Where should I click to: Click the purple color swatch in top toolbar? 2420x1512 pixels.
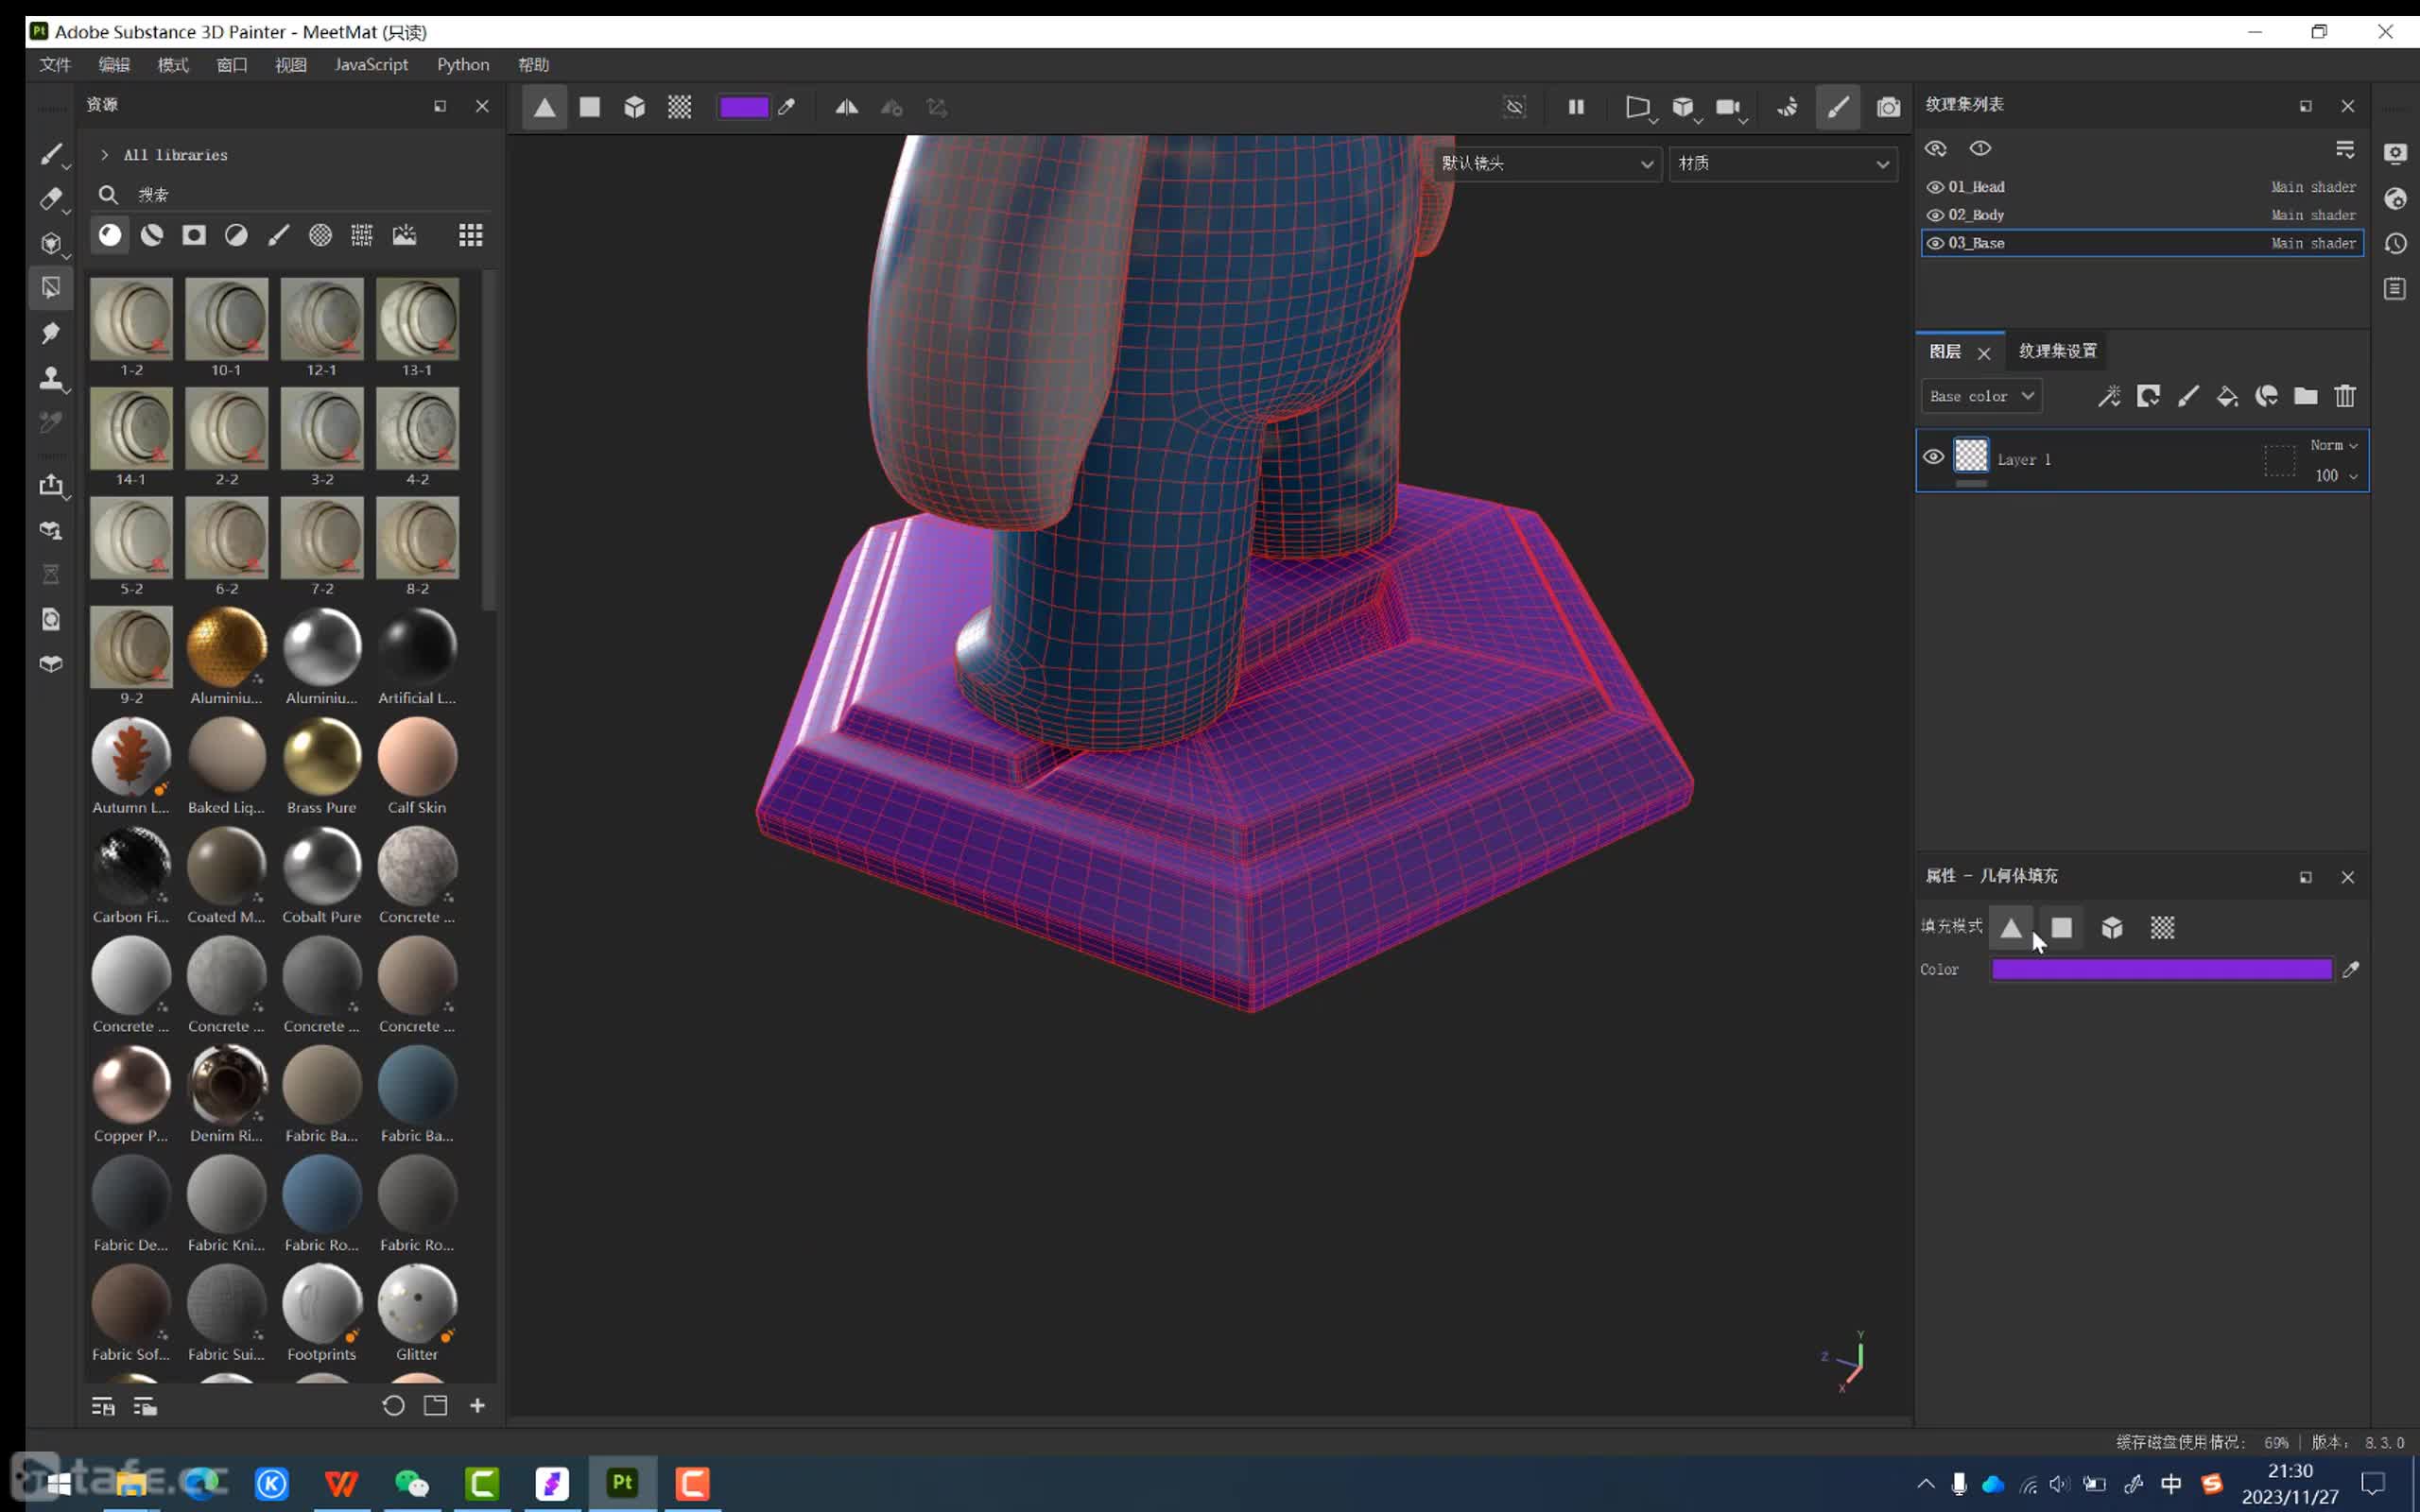coord(743,107)
